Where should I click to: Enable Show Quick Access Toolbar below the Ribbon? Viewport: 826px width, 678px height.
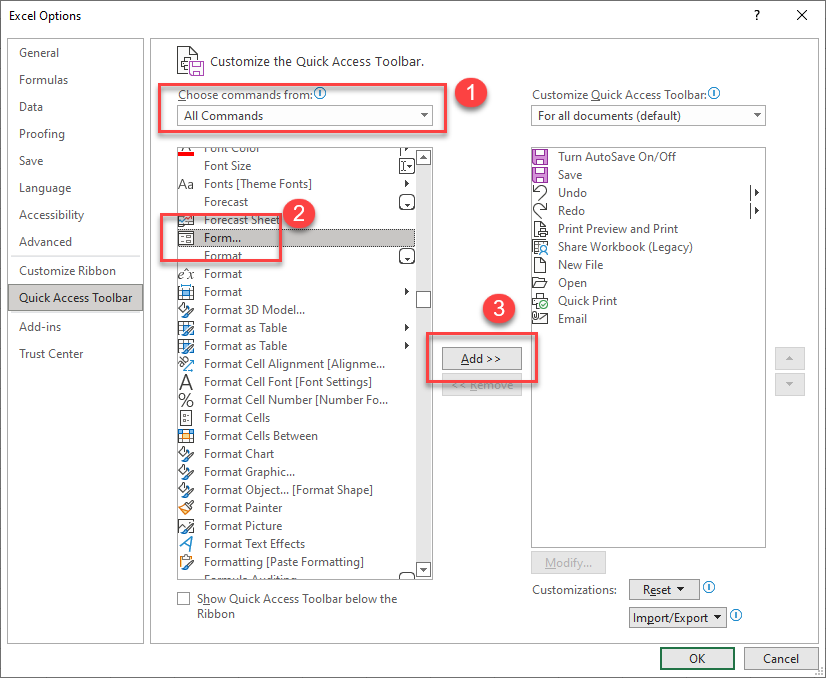[184, 598]
